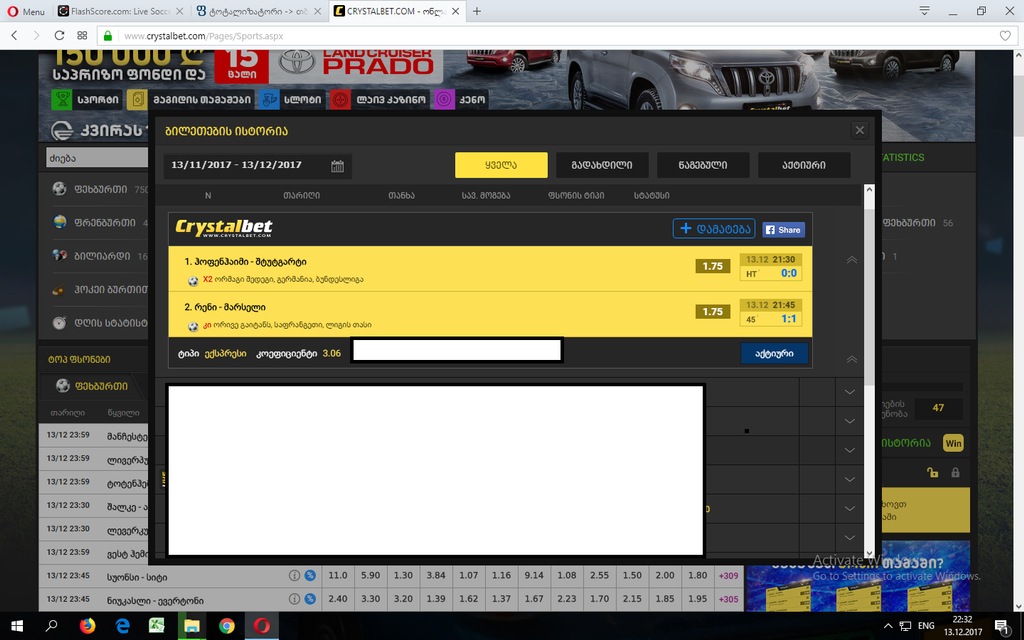1024x640 pixels.
Task: Select the გადახდილი filter tab
Action: pyautogui.click(x=602, y=165)
